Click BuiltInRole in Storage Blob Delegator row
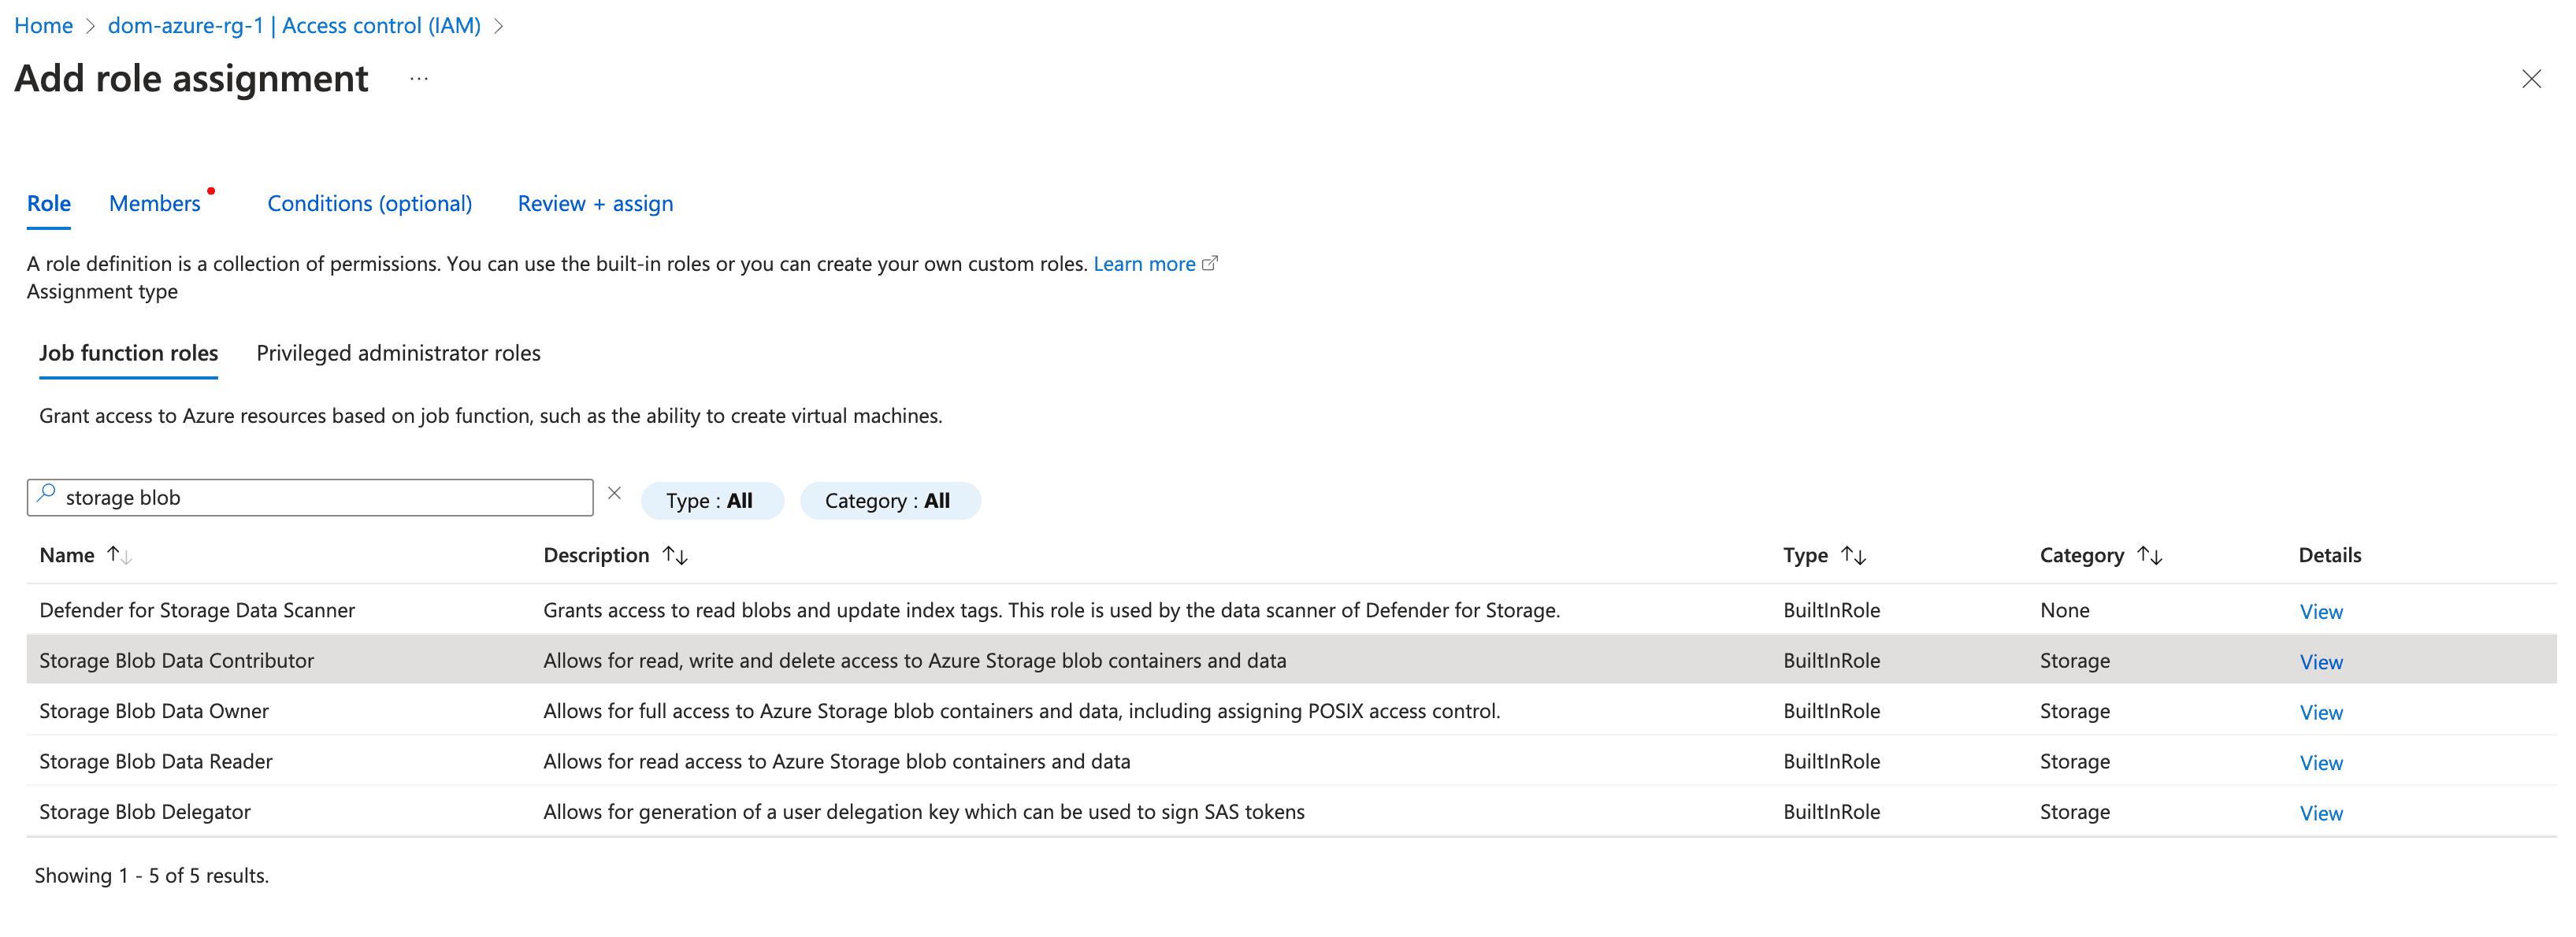The image size is (2576, 937). tap(1831, 813)
